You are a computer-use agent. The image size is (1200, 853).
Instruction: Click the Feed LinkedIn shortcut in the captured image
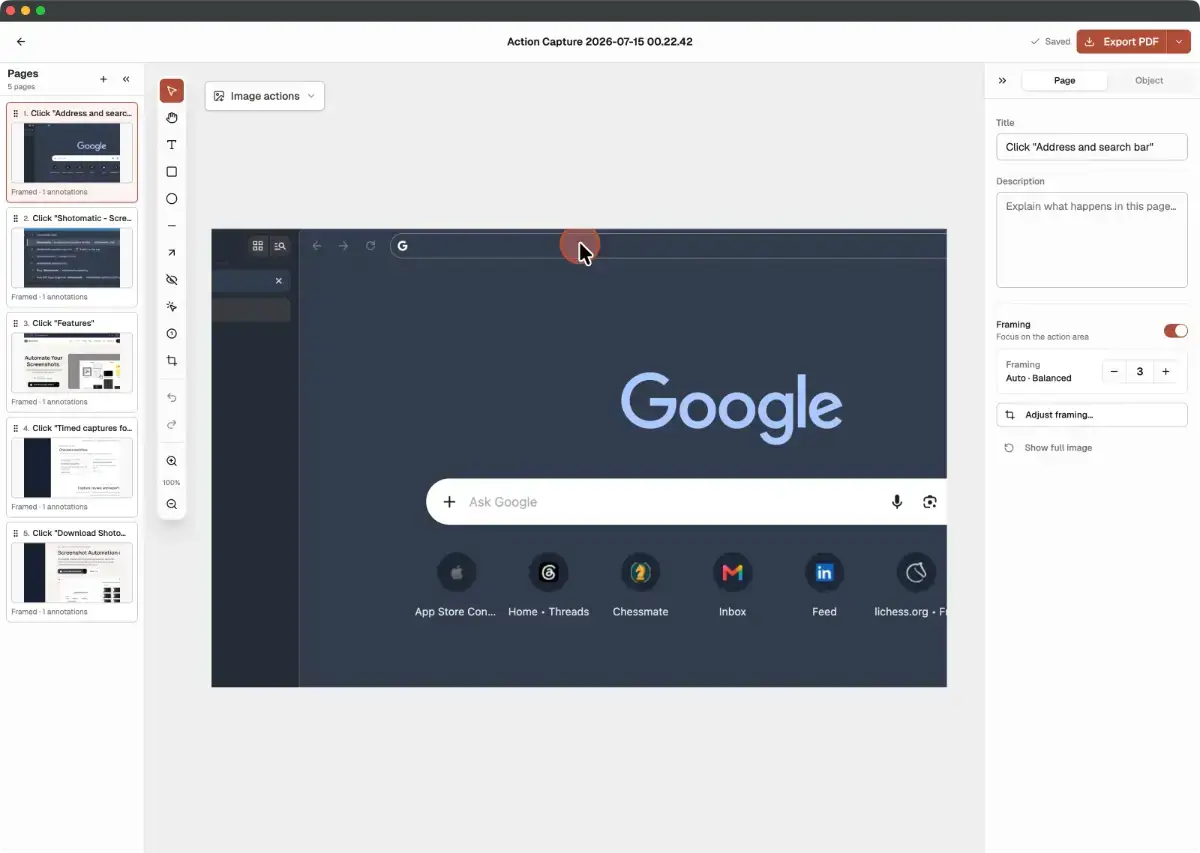pos(824,586)
